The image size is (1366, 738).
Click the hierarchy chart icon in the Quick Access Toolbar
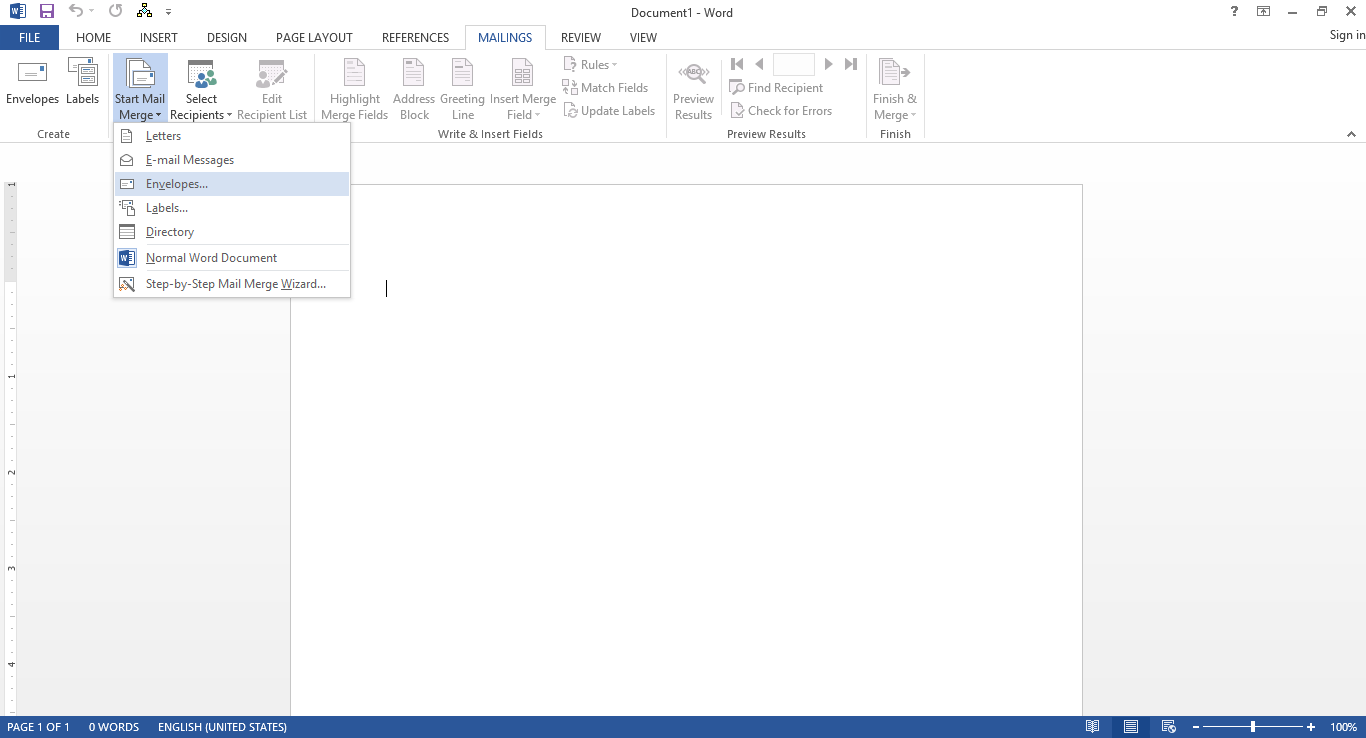tap(144, 12)
